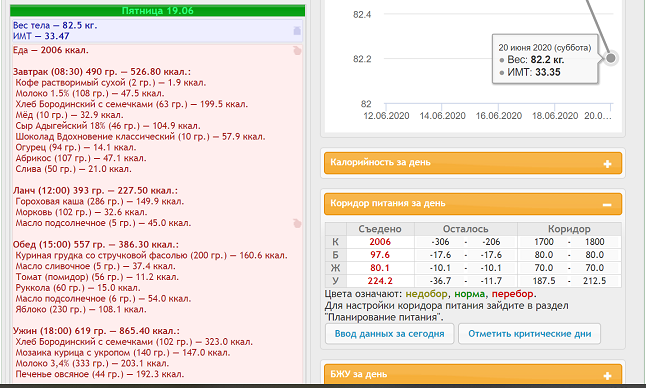Open the Ввод данных за сегодня button
The width and height of the screenshot is (646, 388).
coord(389,334)
